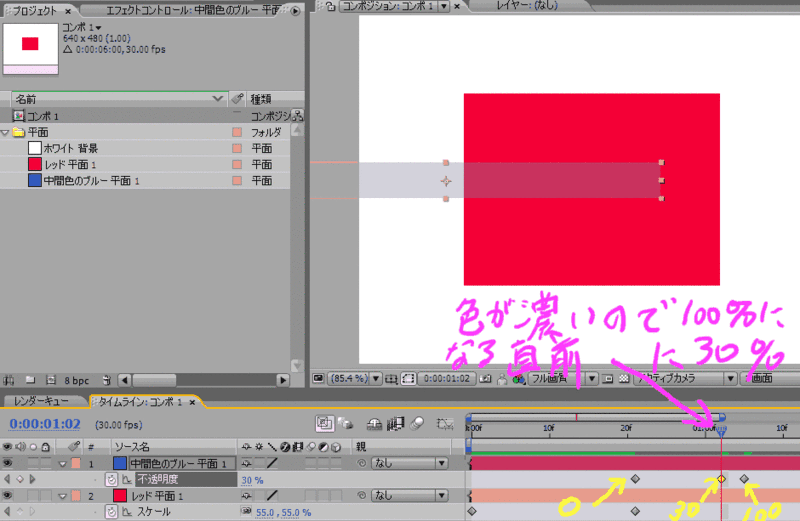Toggle keyframe checkbox for 不透明度 at current time
This screenshot has width=800, height=521.
[20, 479]
